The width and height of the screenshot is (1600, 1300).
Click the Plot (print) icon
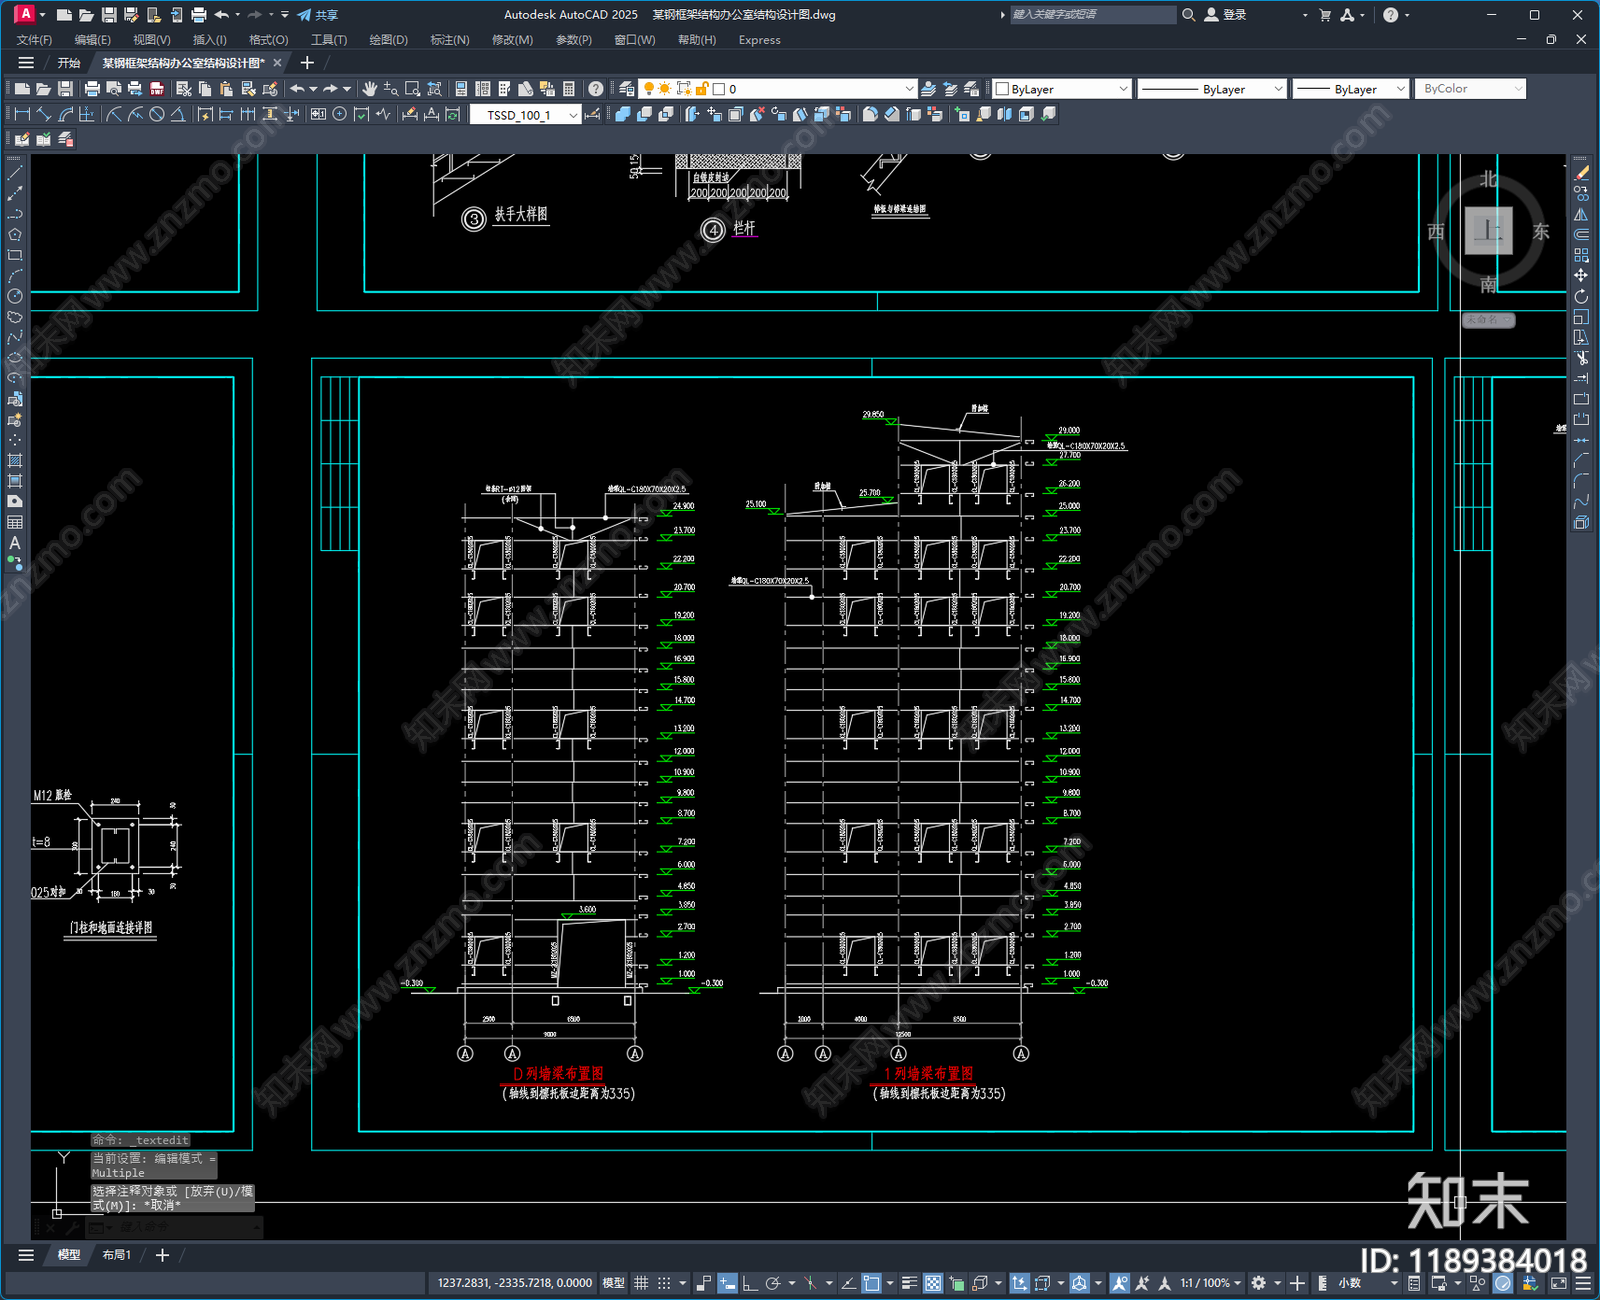pyautogui.click(x=92, y=89)
